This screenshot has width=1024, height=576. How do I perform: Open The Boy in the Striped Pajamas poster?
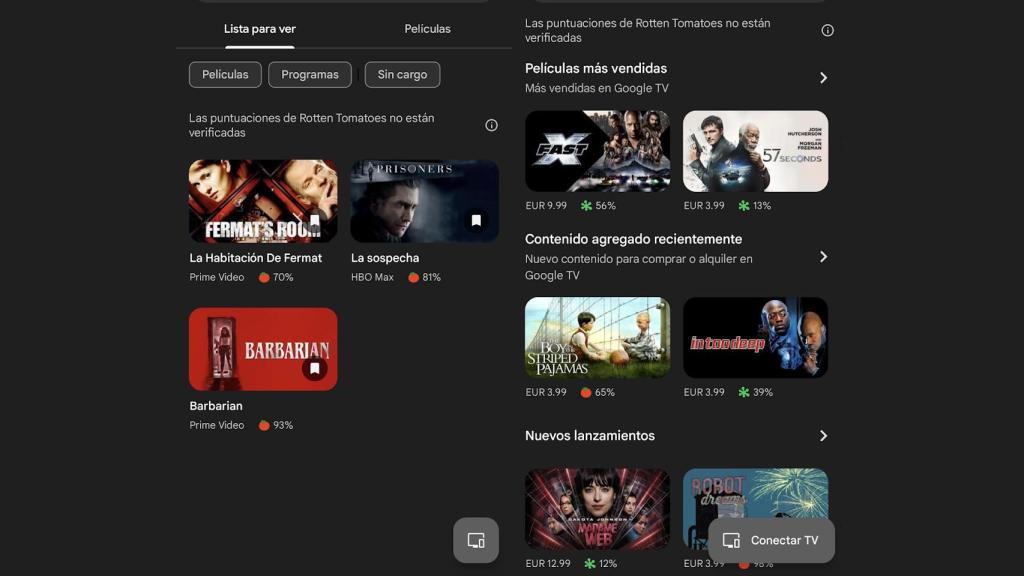pyautogui.click(x=598, y=338)
